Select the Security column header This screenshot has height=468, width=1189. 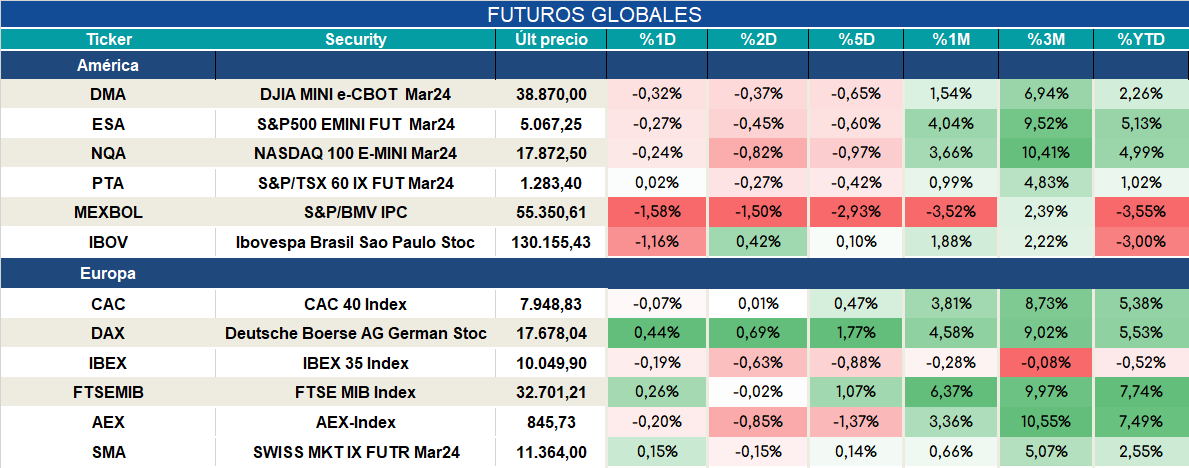356,40
